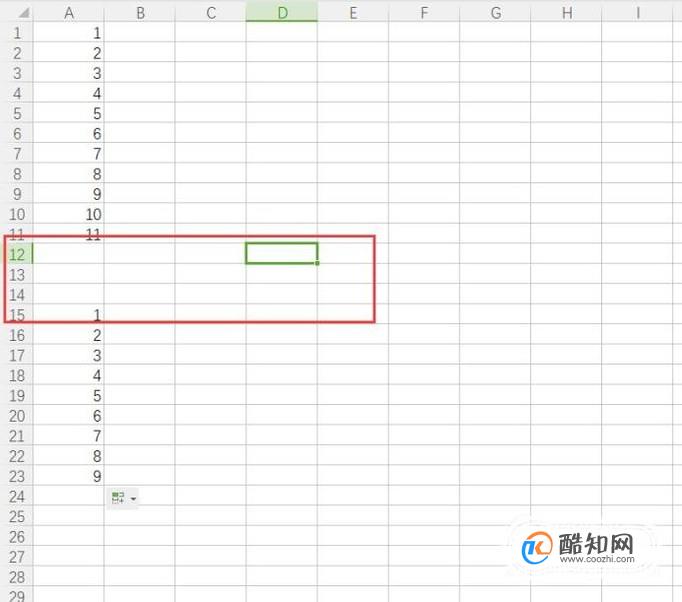Click cell A4 containing value 4

pyautogui.click(x=69, y=93)
